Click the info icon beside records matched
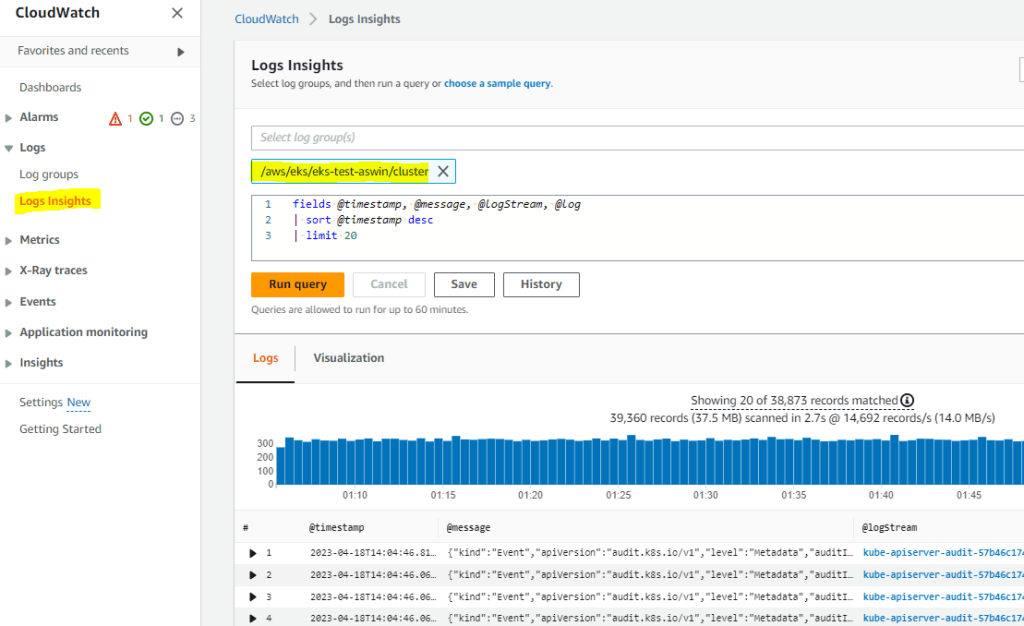1024x626 pixels. [x=907, y=401]
